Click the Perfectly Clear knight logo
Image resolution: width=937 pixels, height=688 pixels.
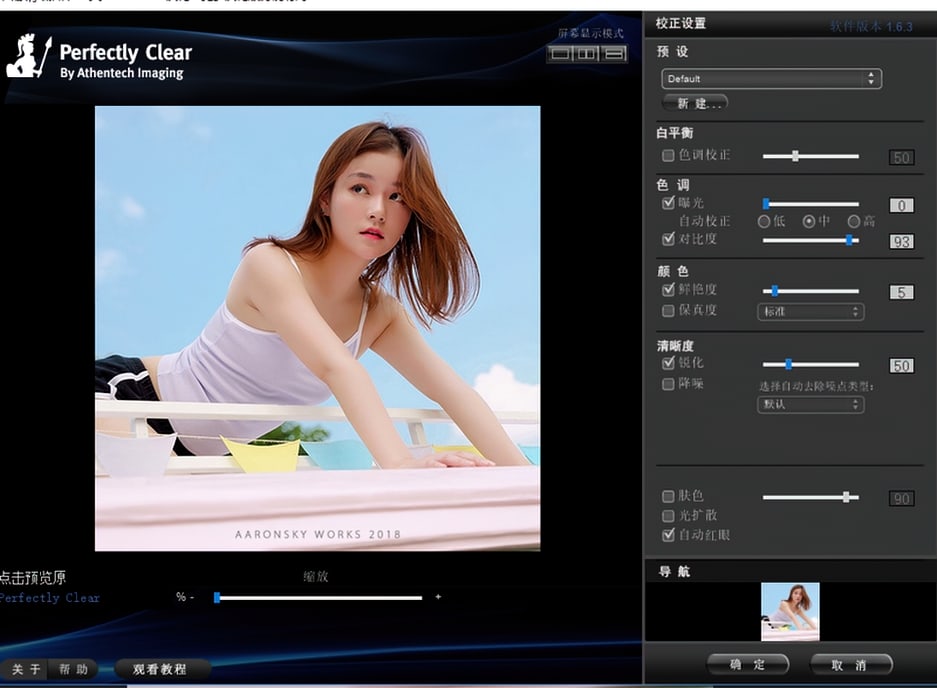coord(28,56)
